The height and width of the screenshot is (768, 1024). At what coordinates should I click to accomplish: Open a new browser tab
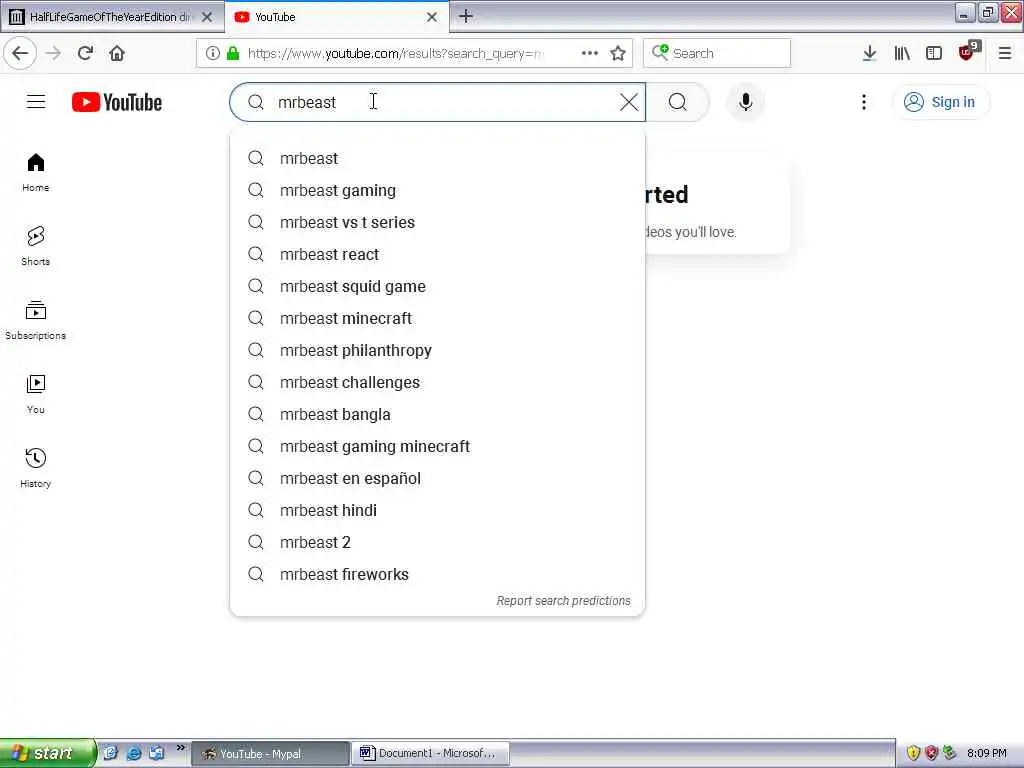(x=466, y=16)
